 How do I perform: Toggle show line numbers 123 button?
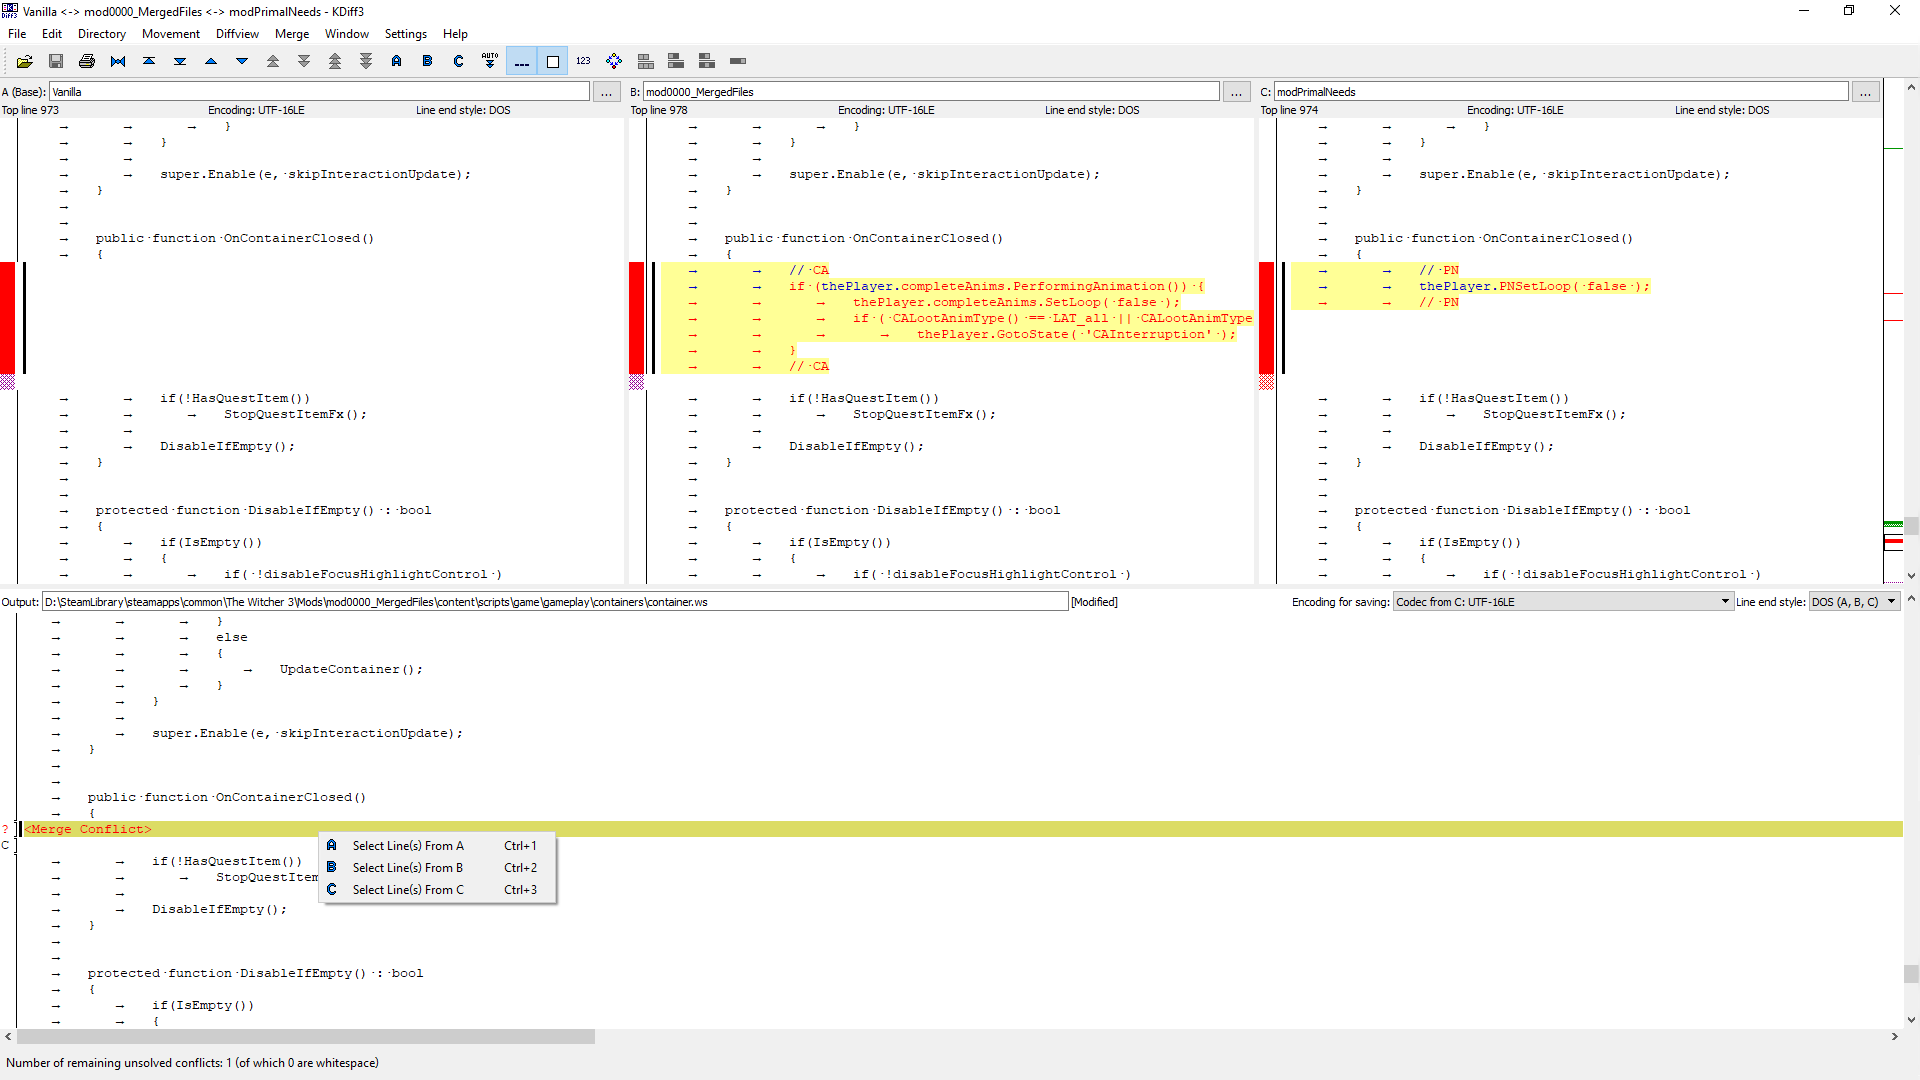pos(583,62)
